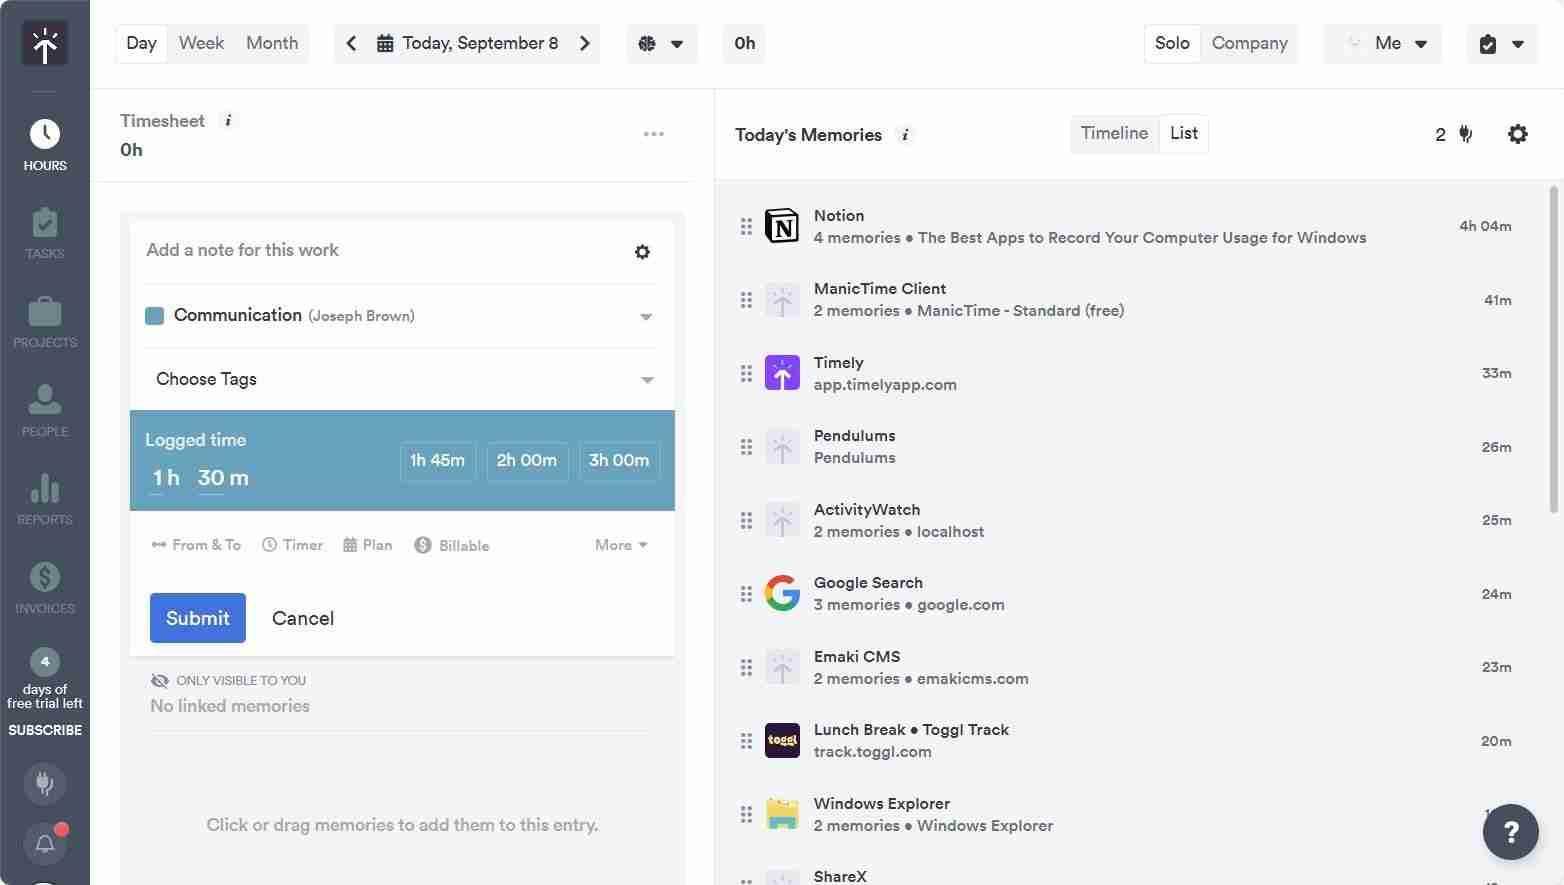Go to the next day
The width and height of the screenshot is (1564, 885).
click(x=585, y=43)
